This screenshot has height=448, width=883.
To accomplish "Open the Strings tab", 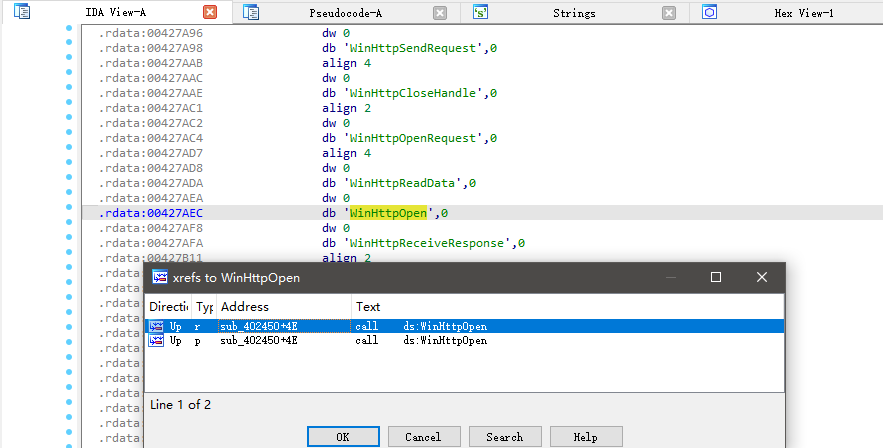I will [574, 13].
